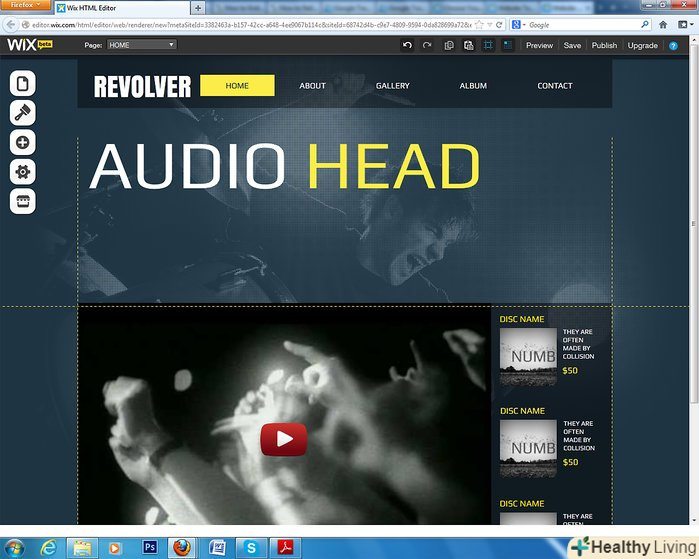Toggle the grid lines icon
Viewport: 699px width, 559px height.
[489, 45]
